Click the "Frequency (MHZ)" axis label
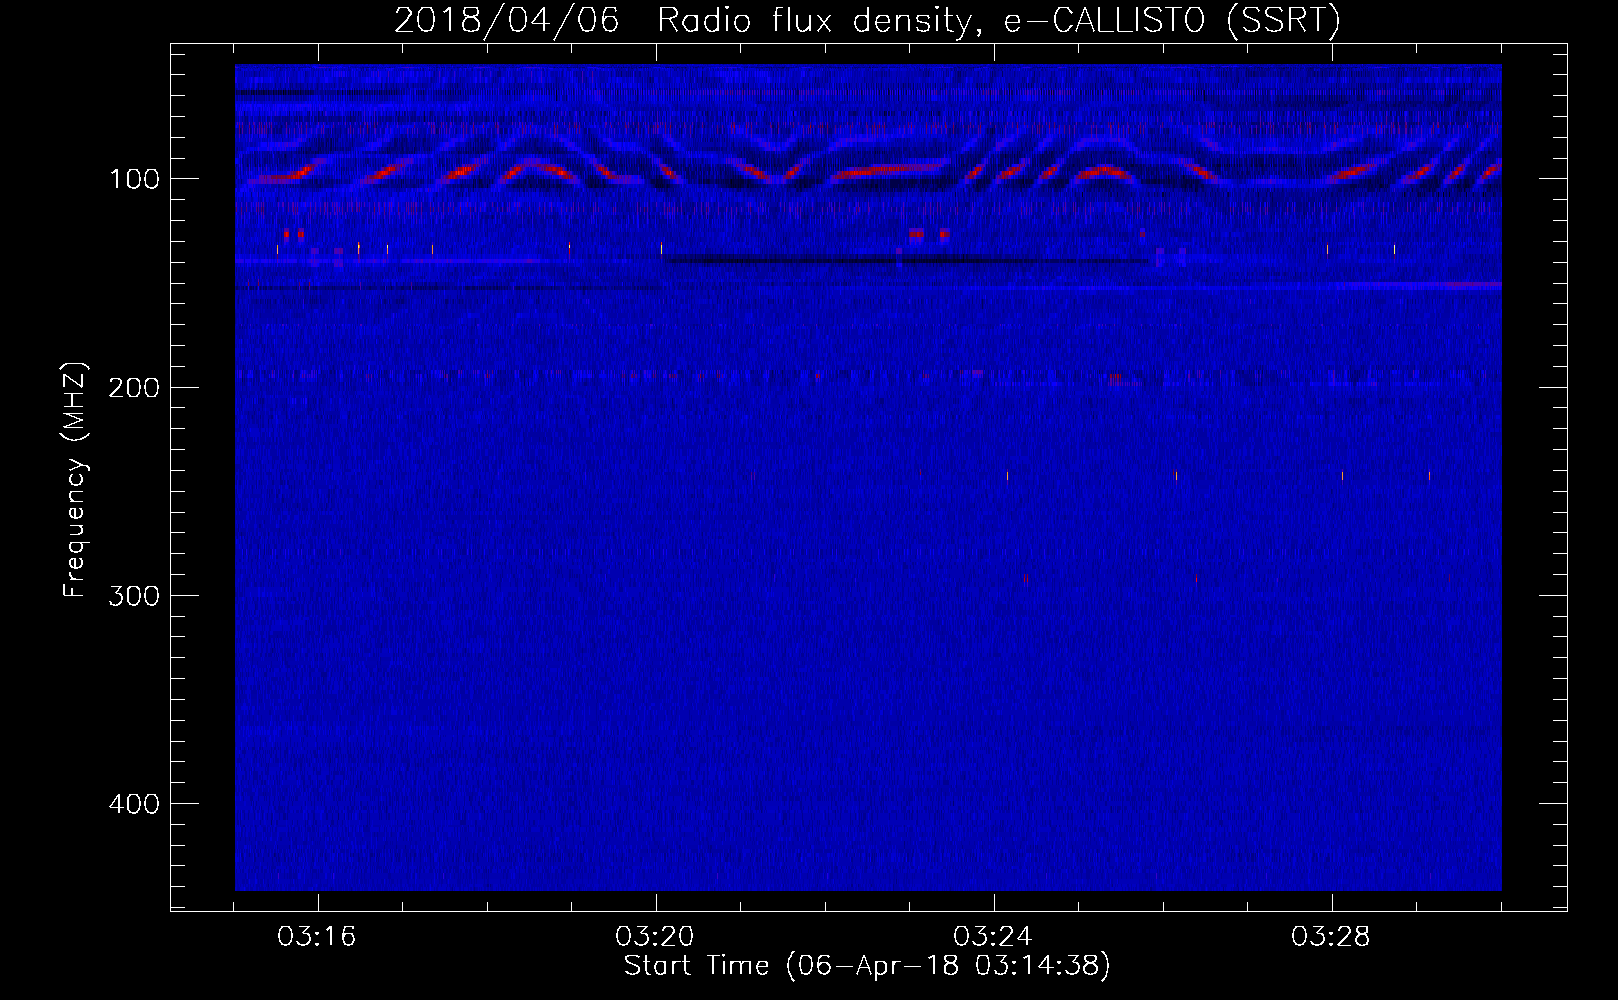Screen dimensions: 1618x1000 pos(75,480)
